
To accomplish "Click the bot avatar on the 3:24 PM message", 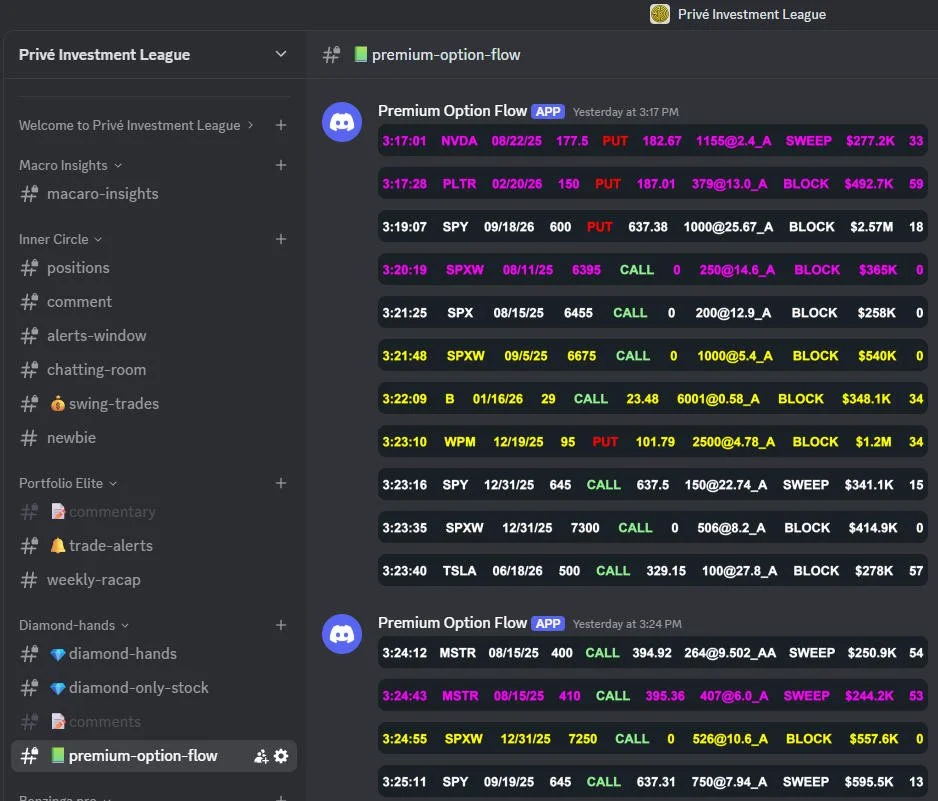I will [342, 634].
